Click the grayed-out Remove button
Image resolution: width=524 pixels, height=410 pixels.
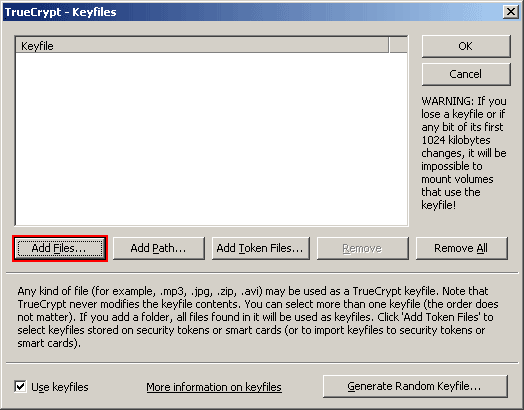363,248
